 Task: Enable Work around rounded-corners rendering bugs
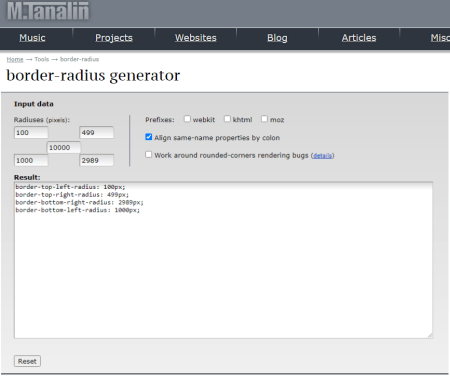tap(149, 155)
